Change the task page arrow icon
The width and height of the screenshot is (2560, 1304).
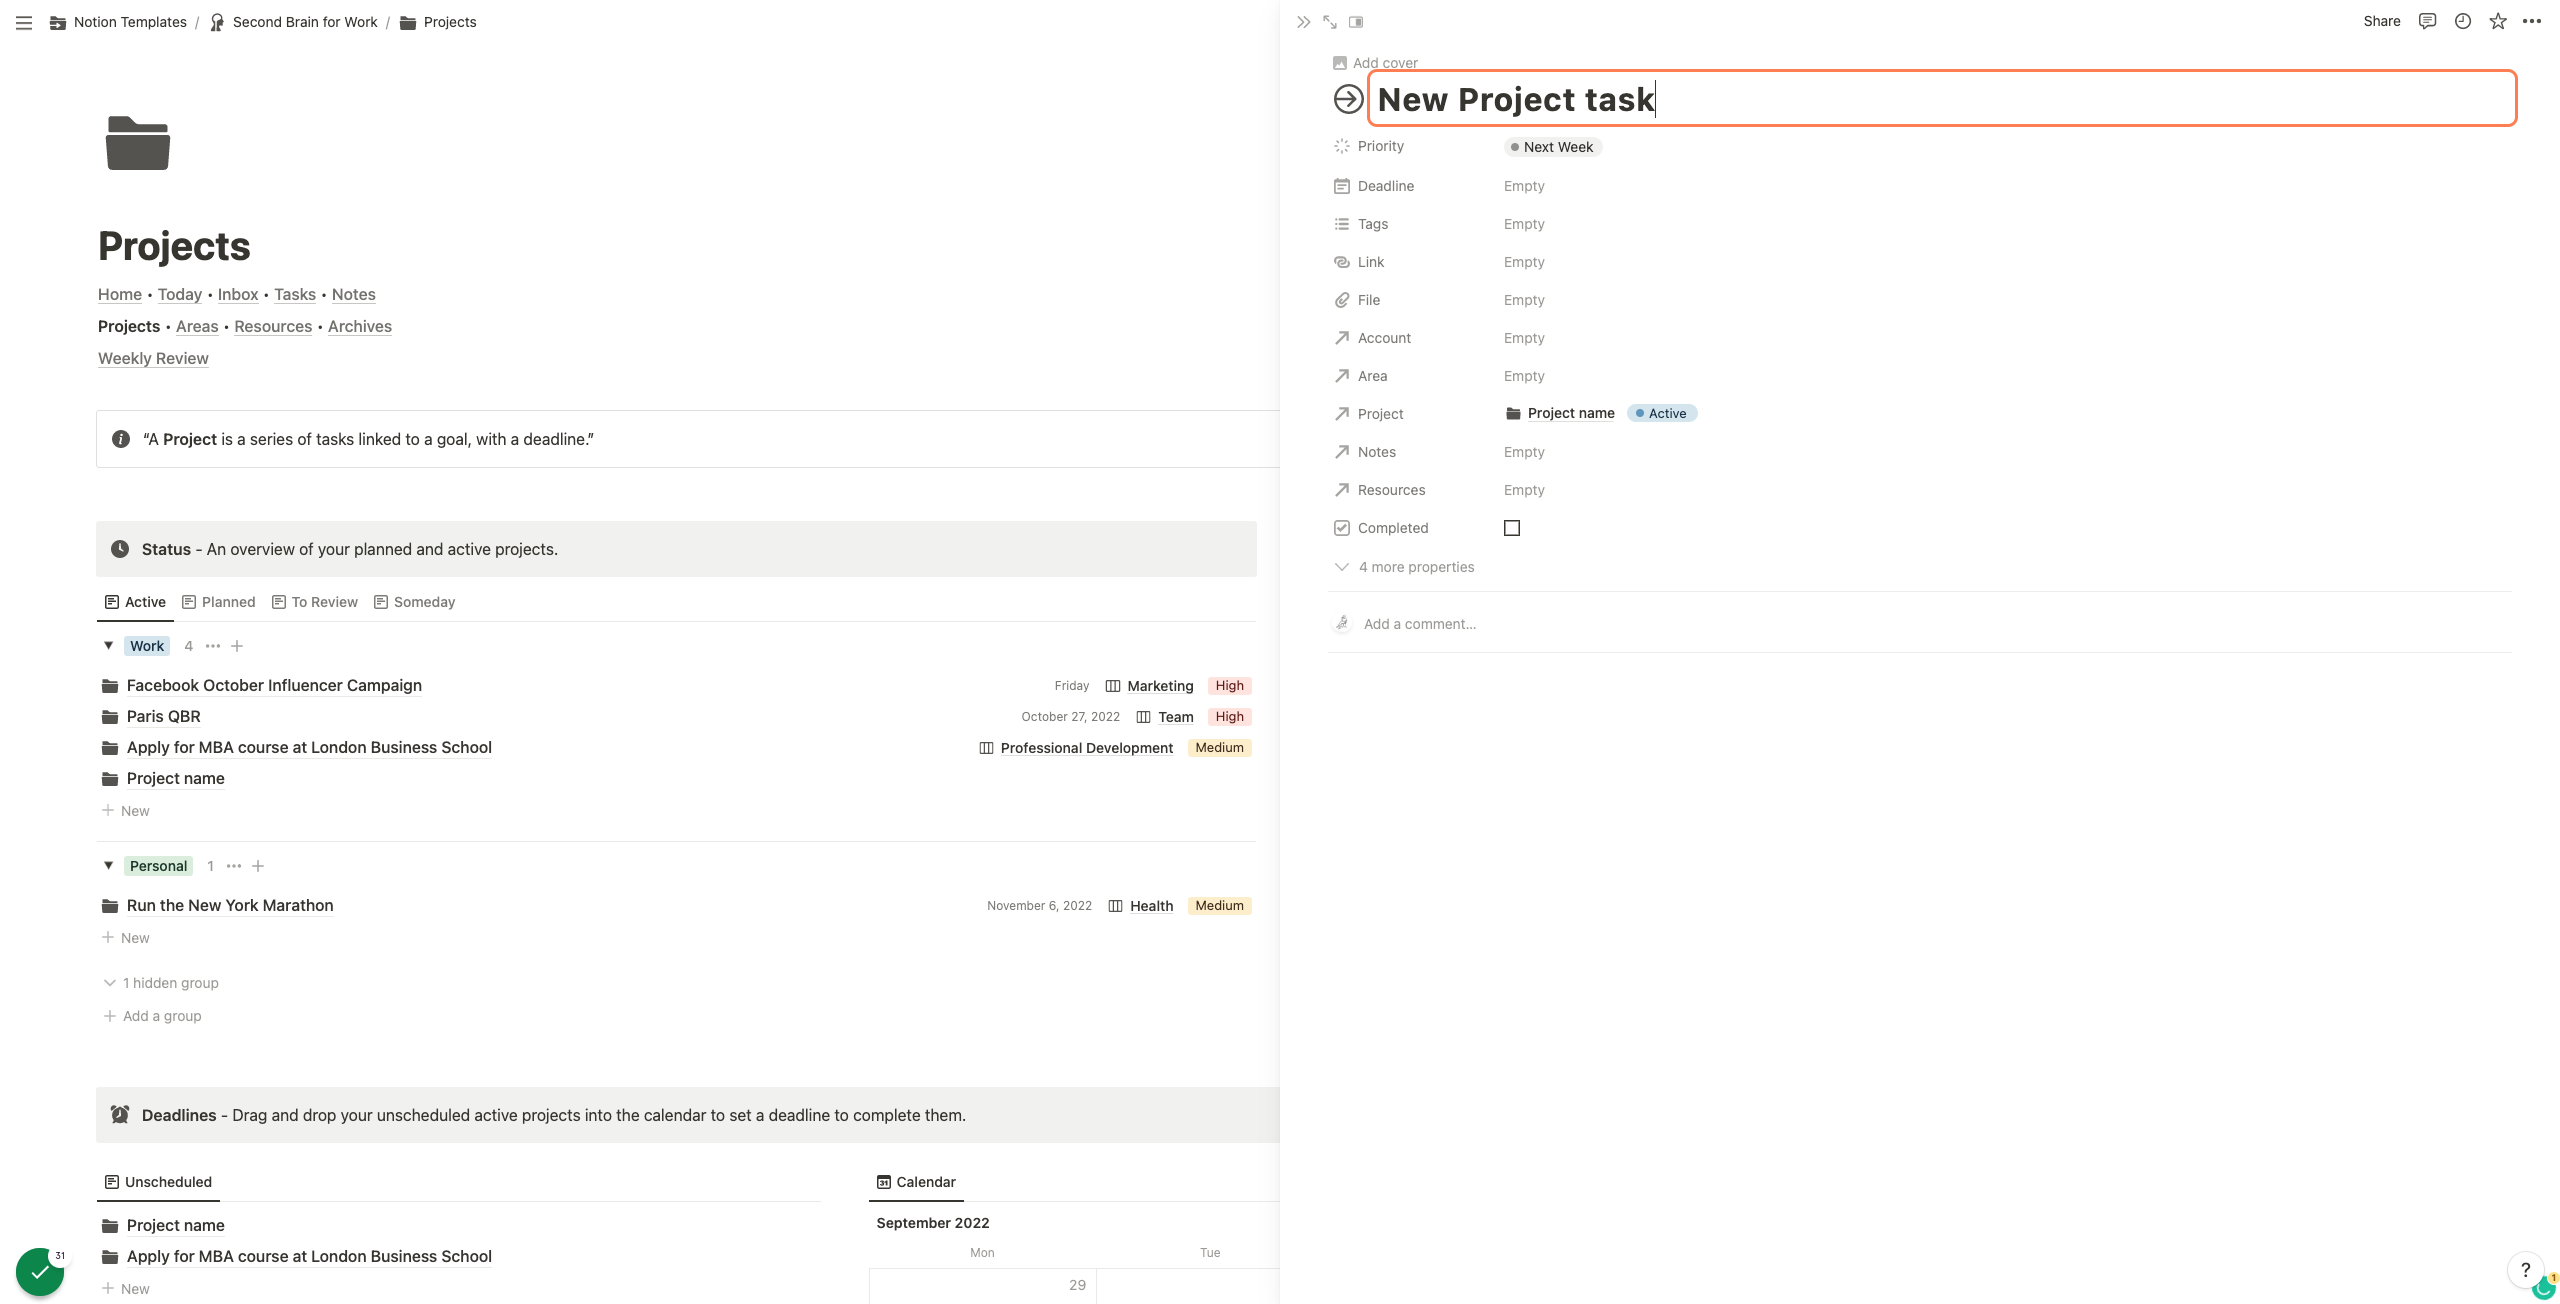[x=1348, y=99]
